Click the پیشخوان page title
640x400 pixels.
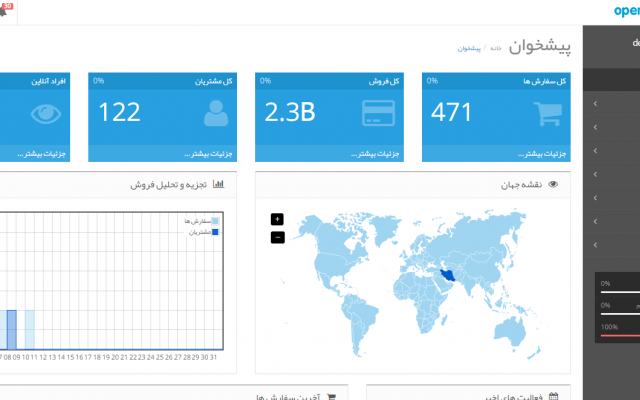tap(540, 47)
